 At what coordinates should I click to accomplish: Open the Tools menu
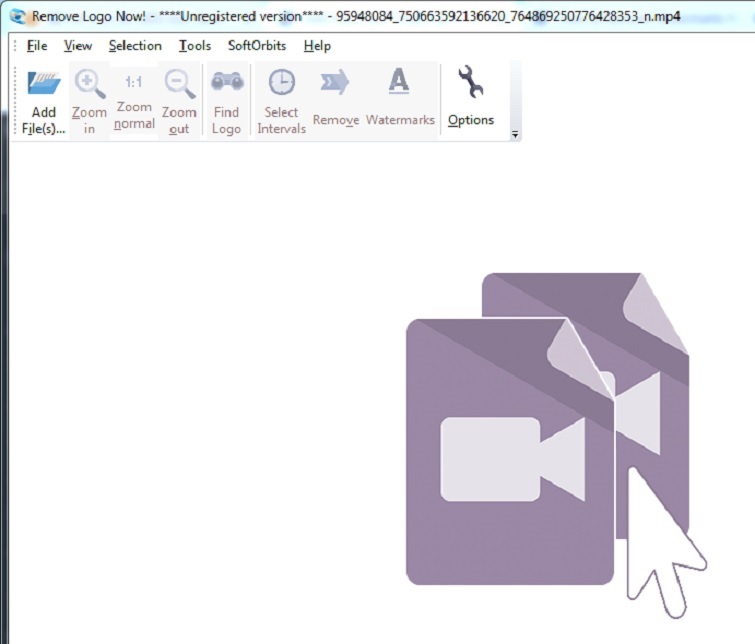pyautogui.click(x=195, y=46)
